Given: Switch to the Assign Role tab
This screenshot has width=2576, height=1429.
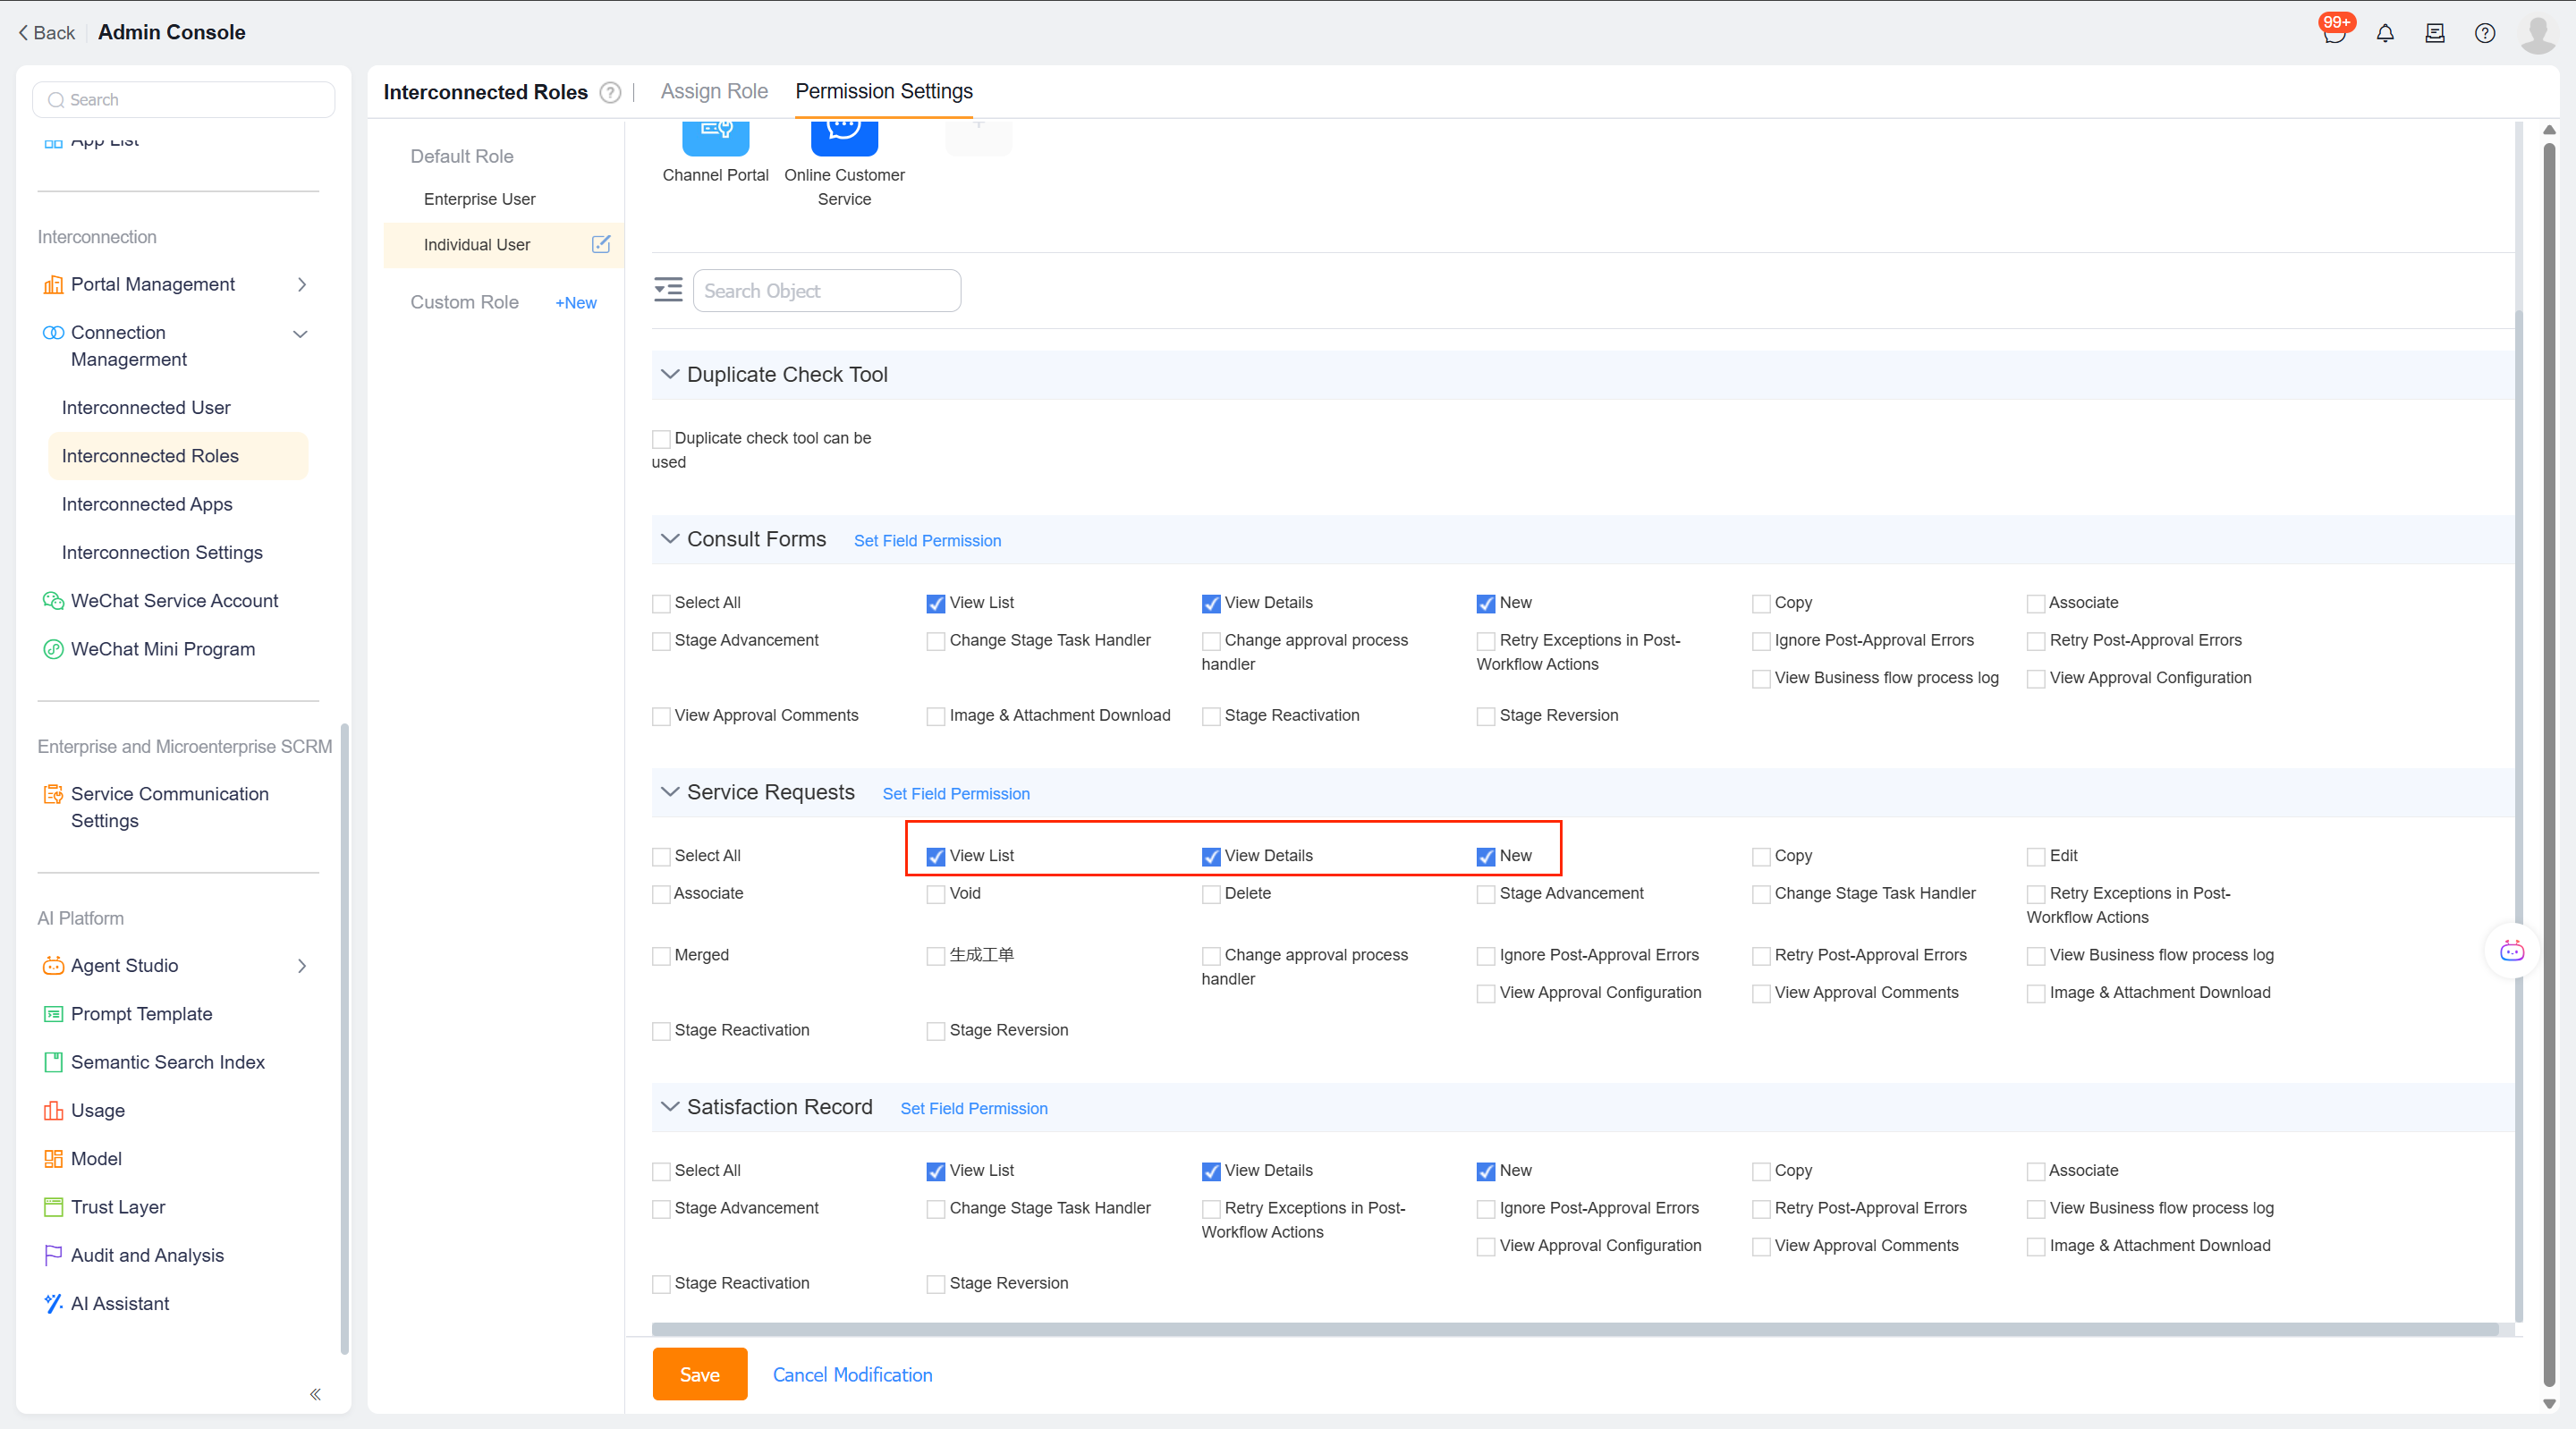Looking at the screenshot, I should point(714,91).
